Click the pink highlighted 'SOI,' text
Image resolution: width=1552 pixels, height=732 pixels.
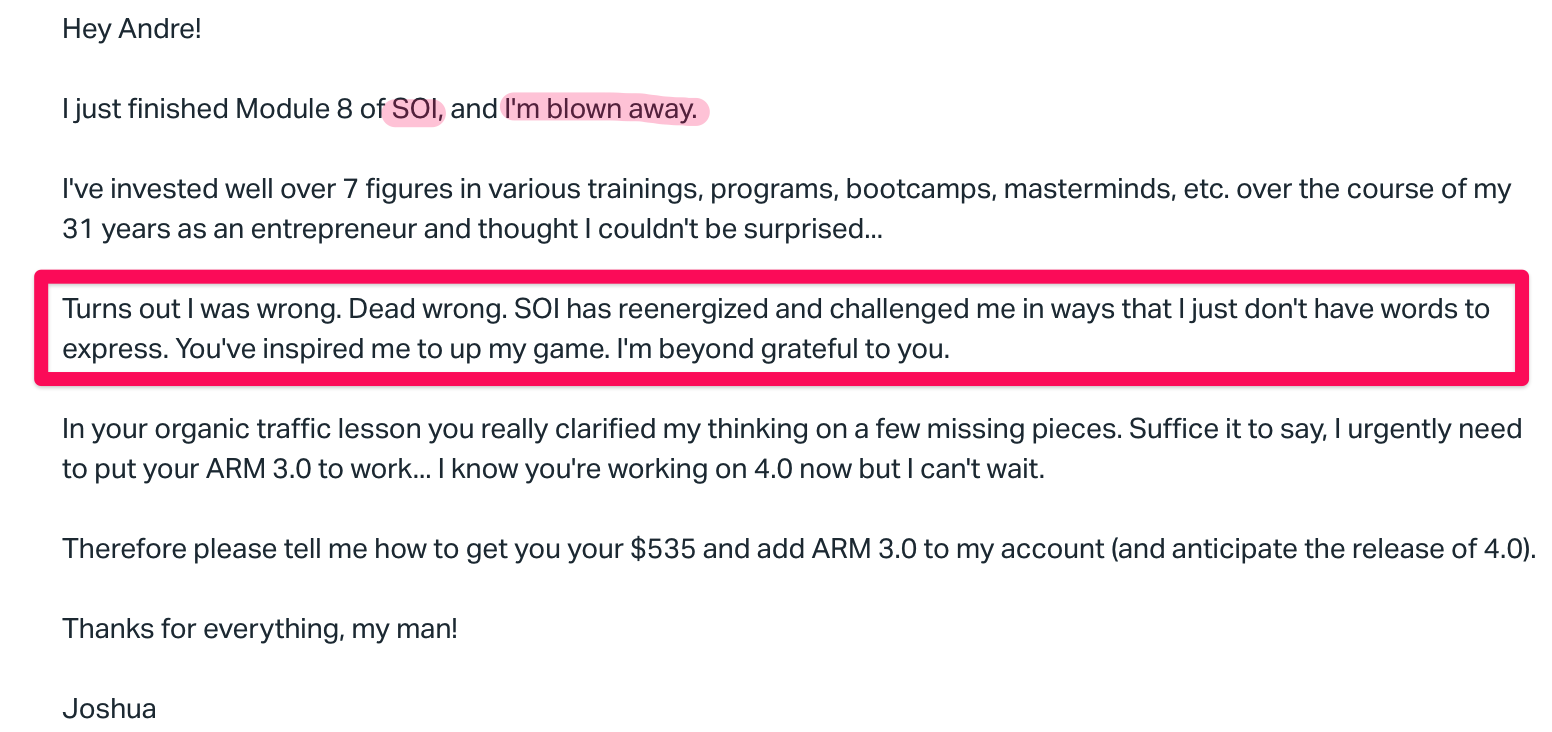tap(418, 108)
